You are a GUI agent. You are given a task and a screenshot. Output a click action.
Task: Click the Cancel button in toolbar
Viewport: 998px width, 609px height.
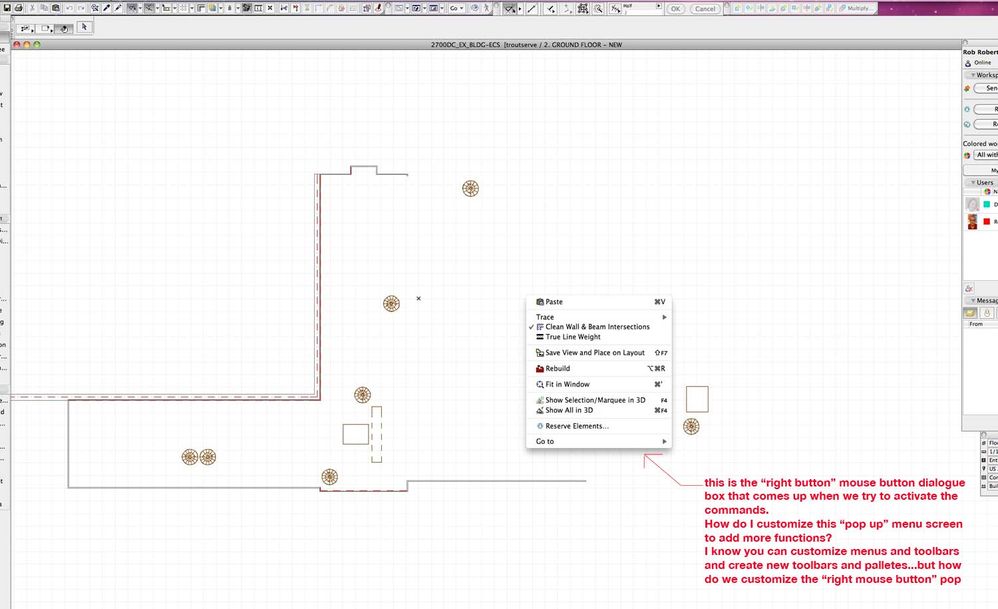(705, 9)
